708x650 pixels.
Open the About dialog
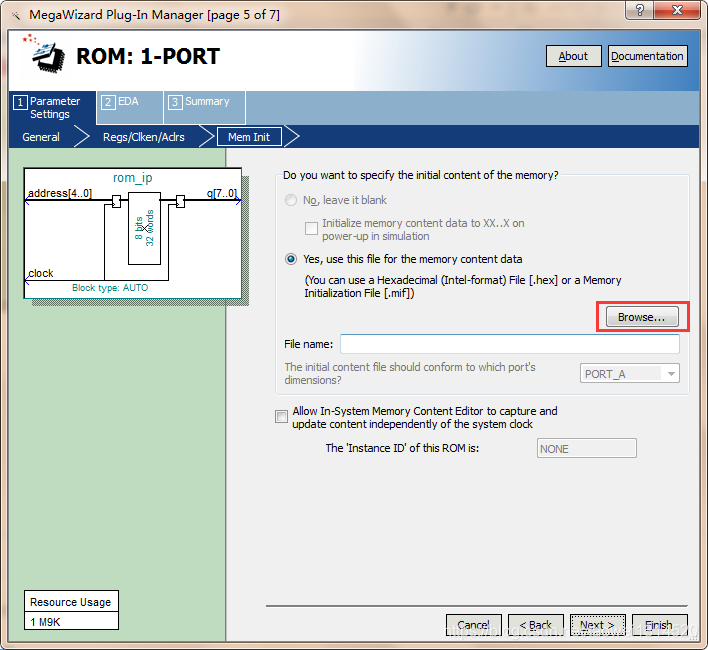(x=573, y=56)
